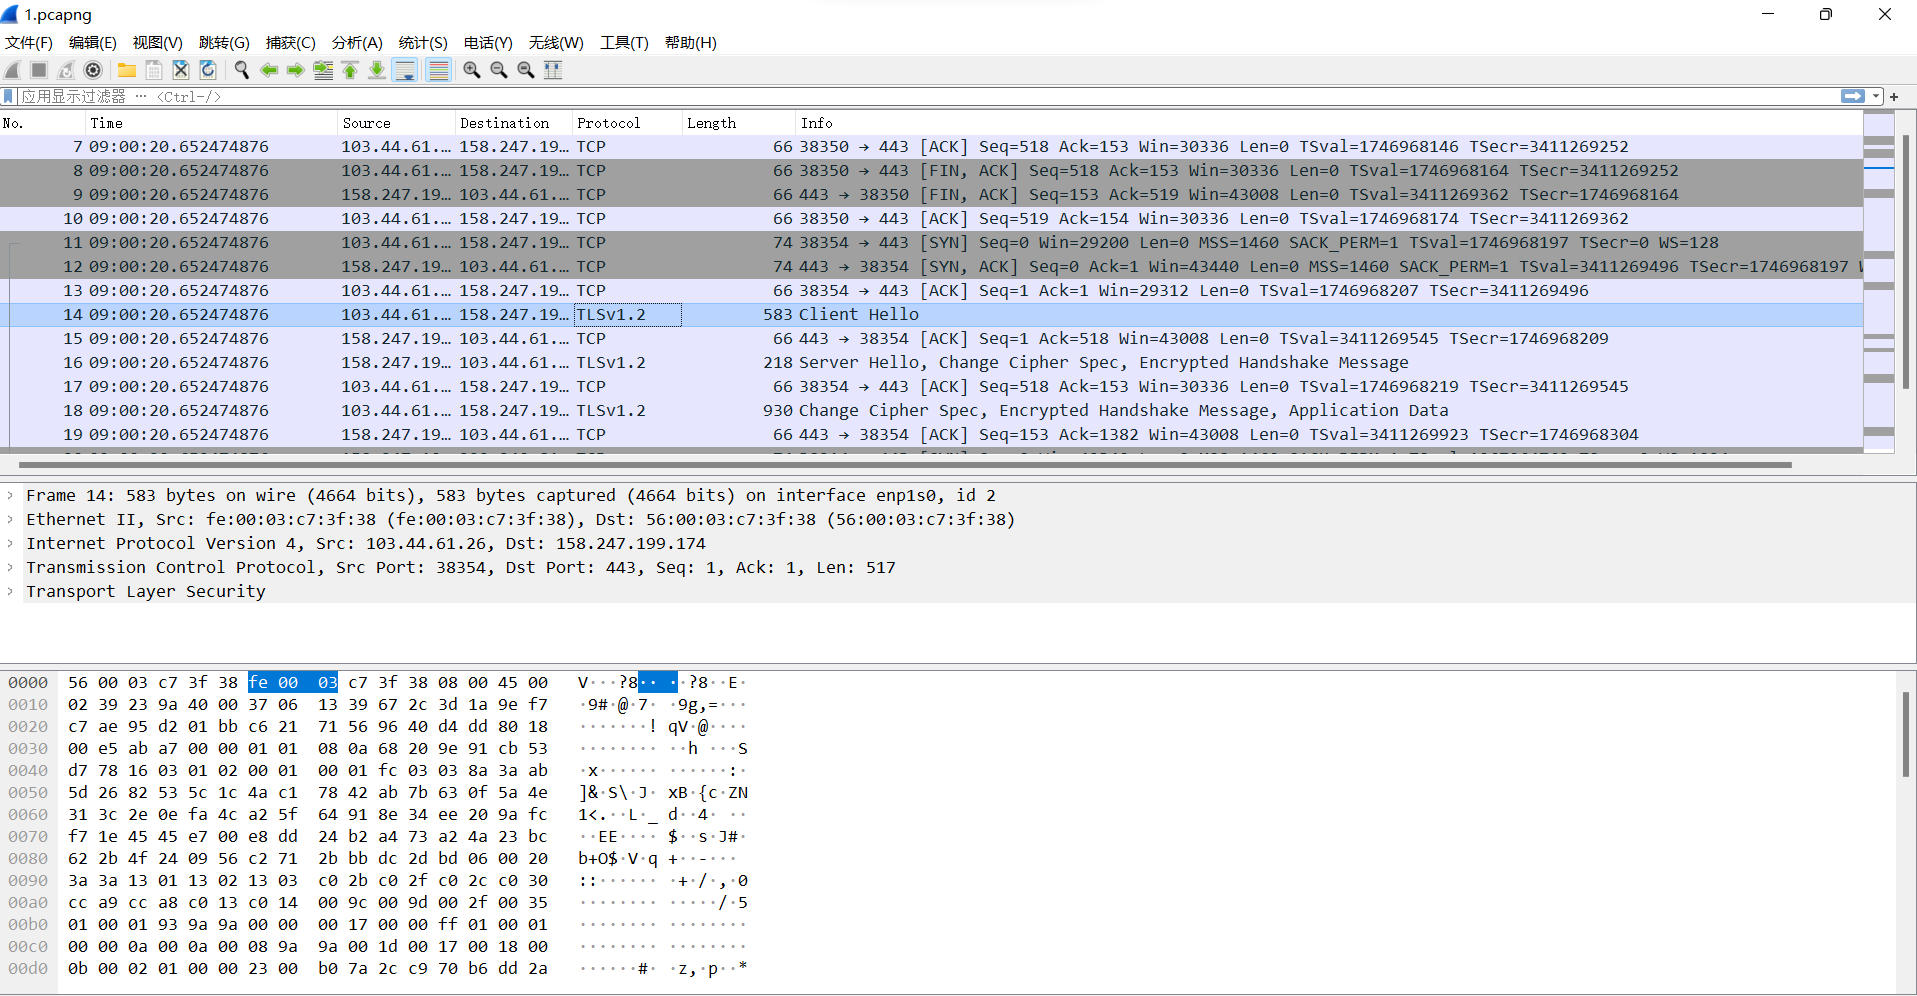
Task: Sort by the Protocol column header
Action: coord(628,123)
